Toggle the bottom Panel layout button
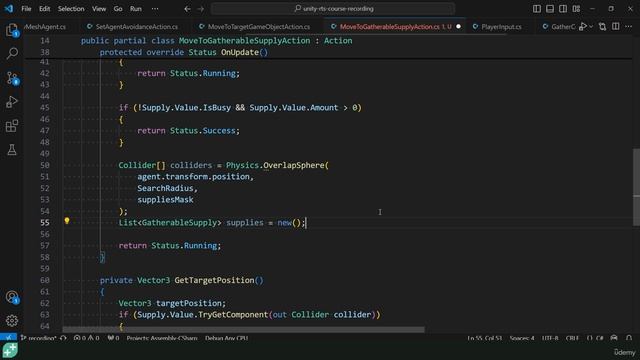The image size is (640, 360). [x=550, y=9]
